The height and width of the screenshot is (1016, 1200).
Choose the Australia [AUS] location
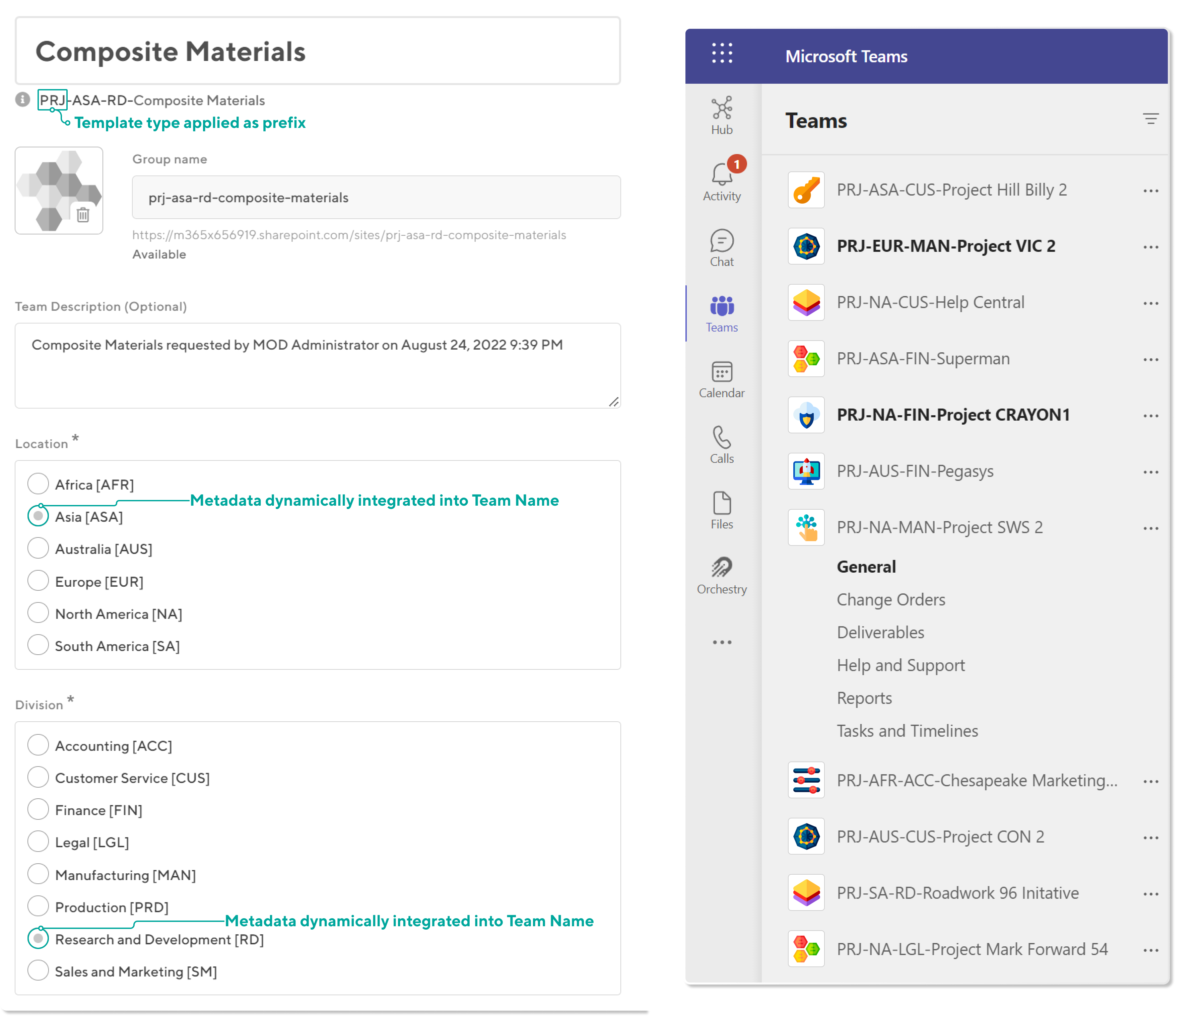pyautogui.click(x=37, y=548)
